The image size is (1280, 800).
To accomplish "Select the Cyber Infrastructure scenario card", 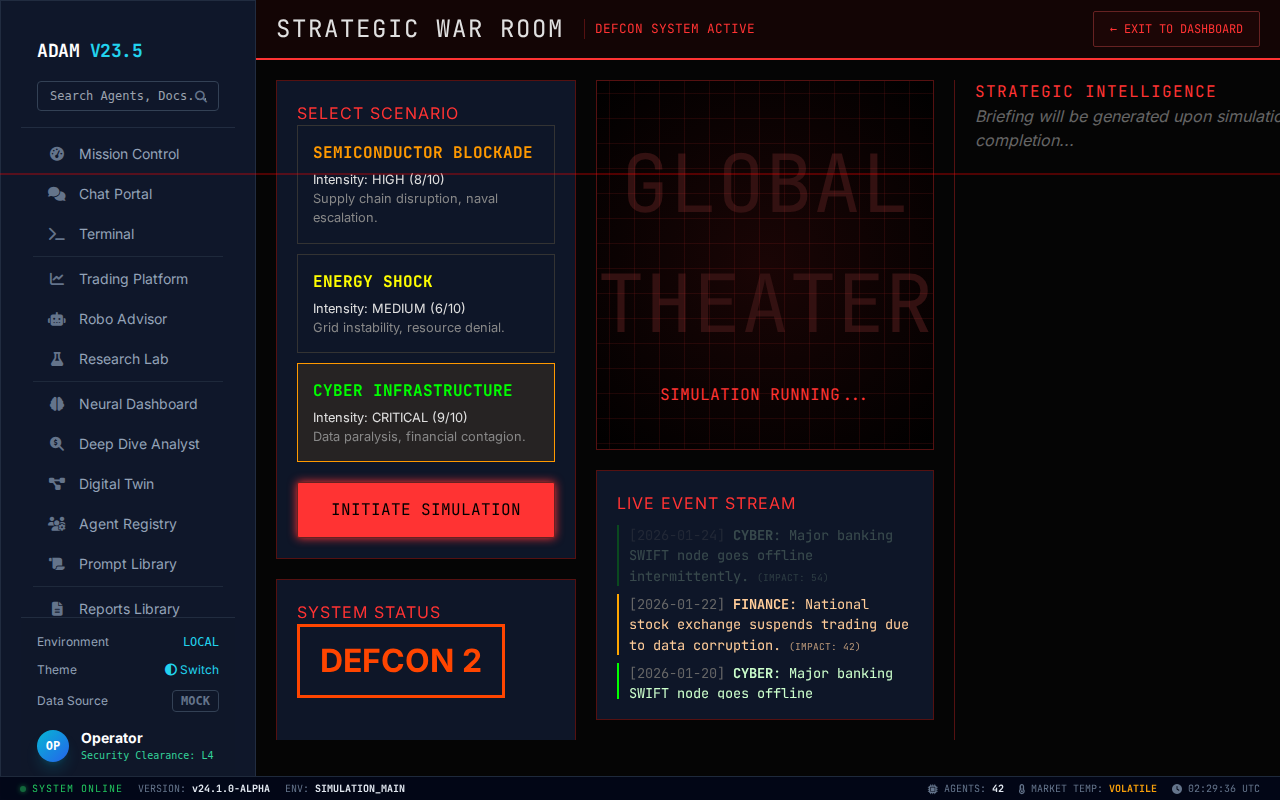I will 425,412.
